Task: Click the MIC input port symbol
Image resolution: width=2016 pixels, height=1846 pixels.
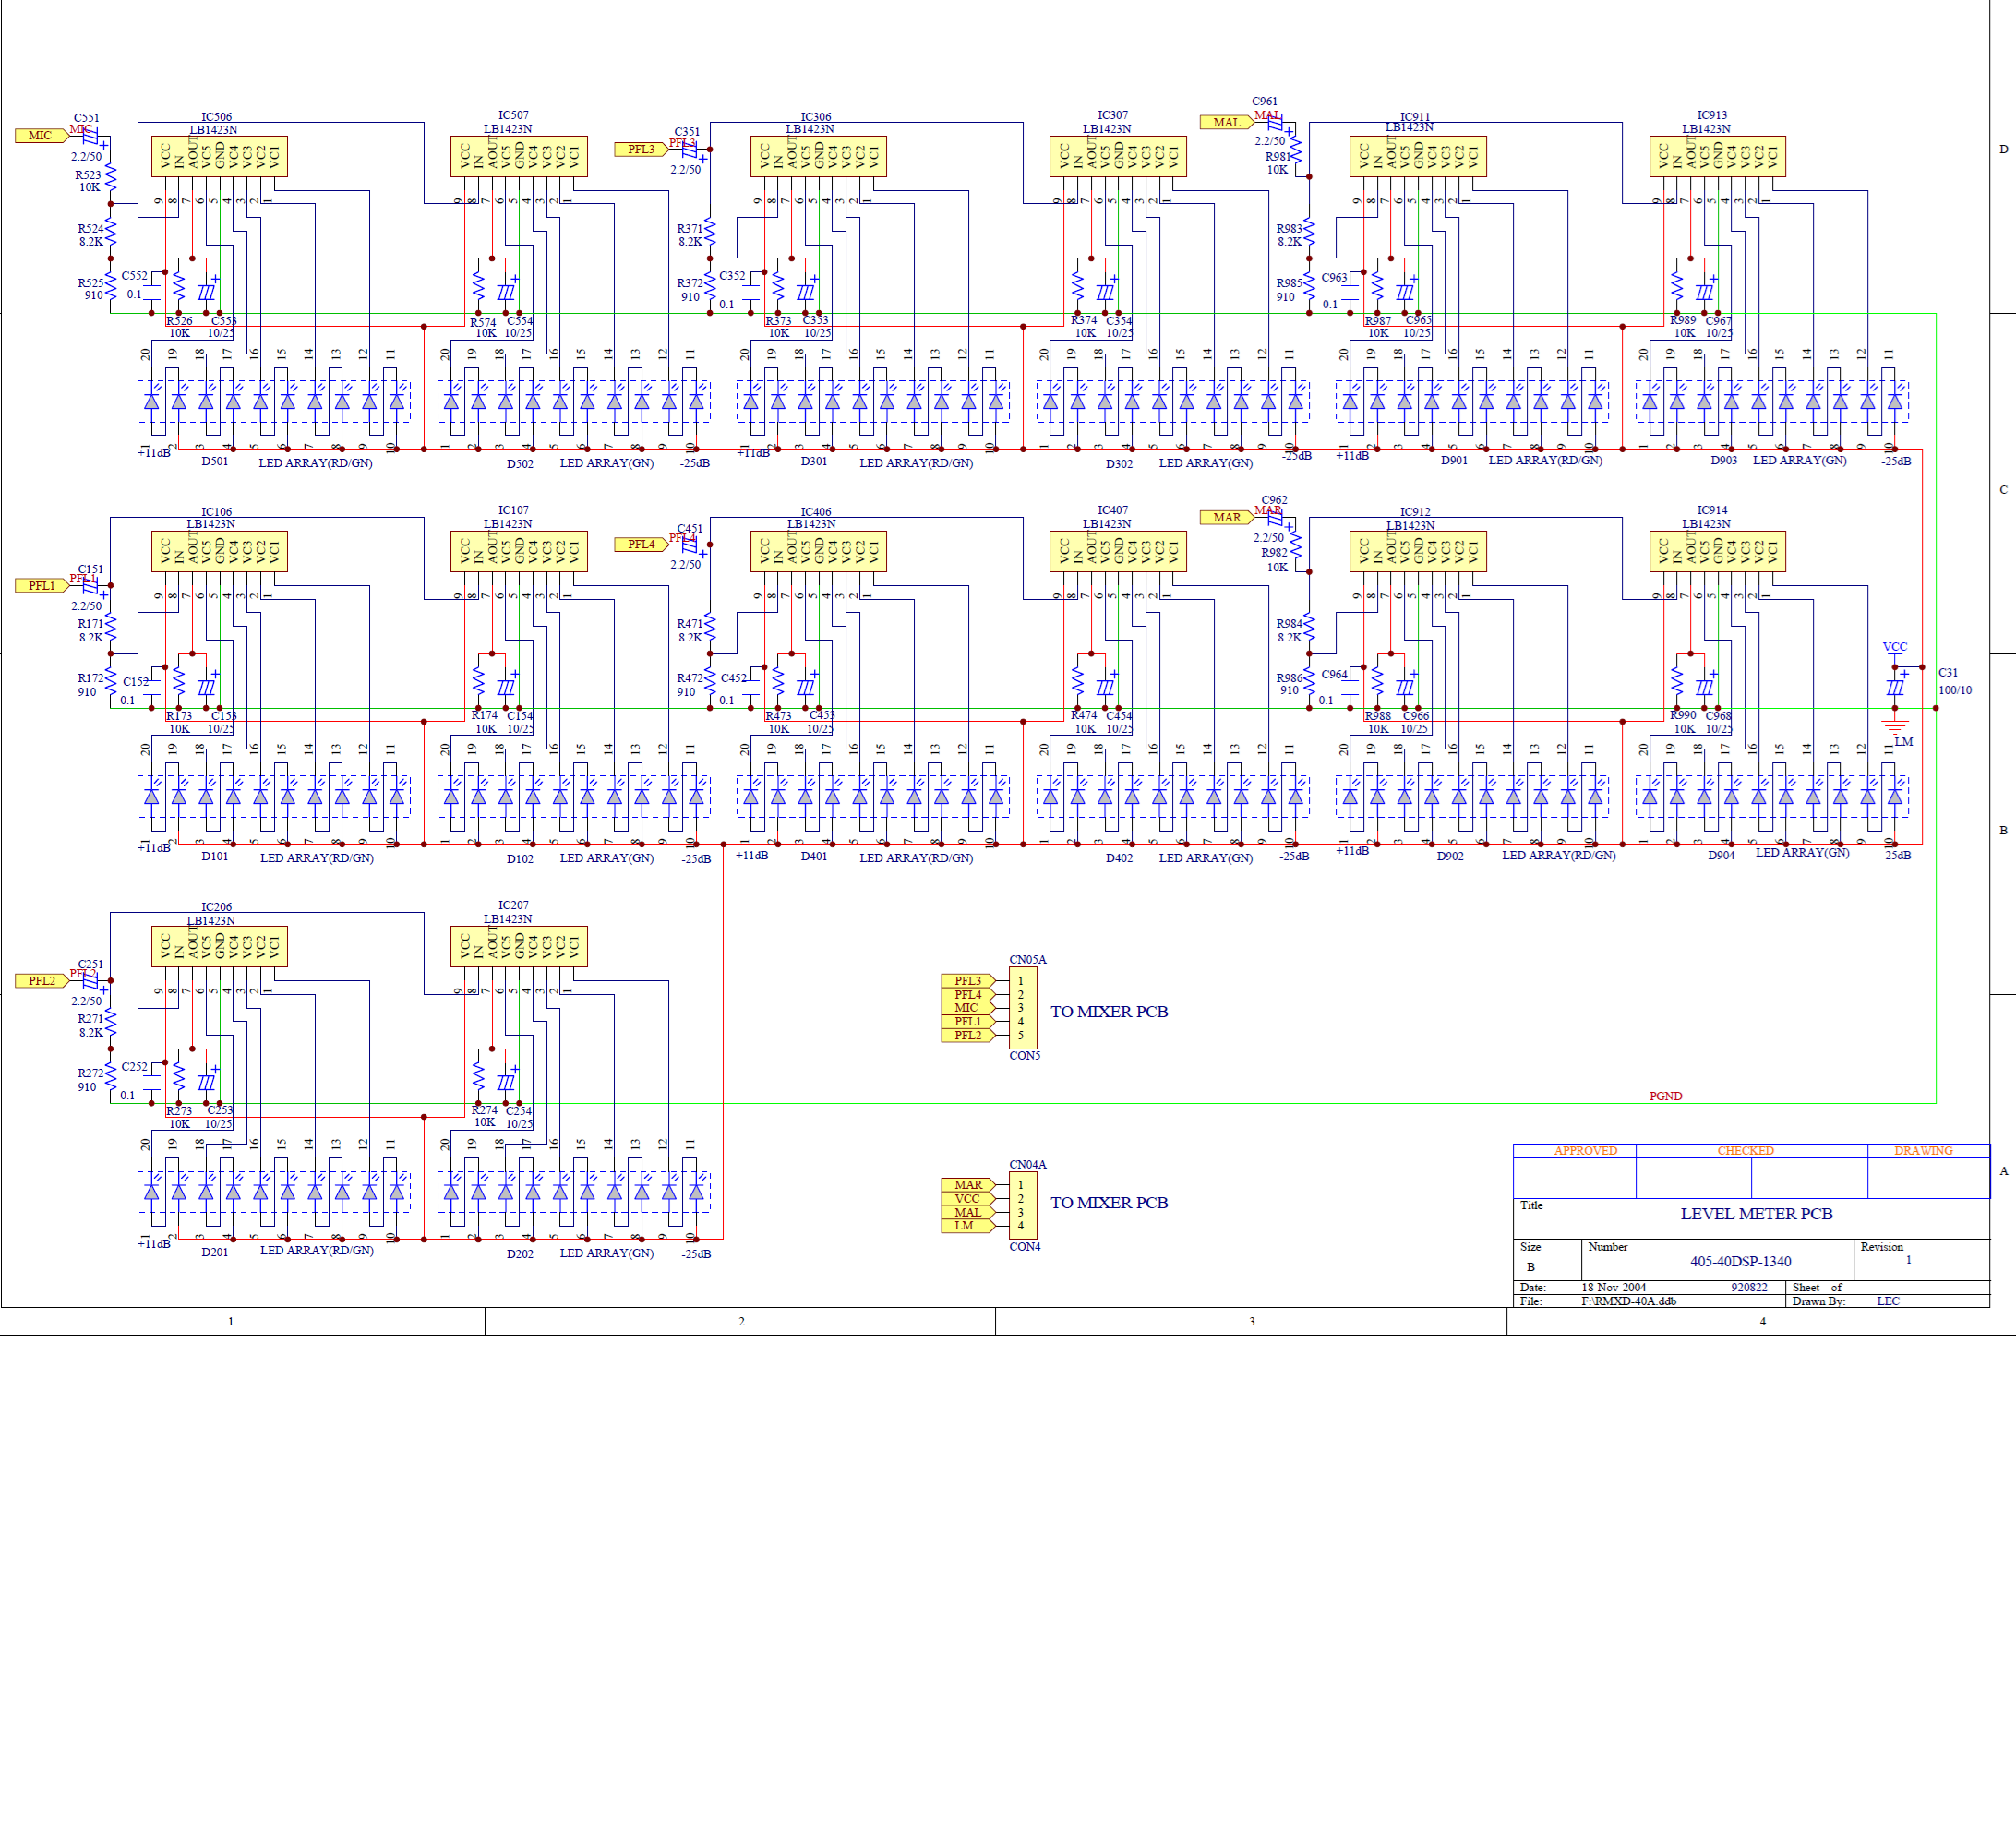Action: pos(42,136)
